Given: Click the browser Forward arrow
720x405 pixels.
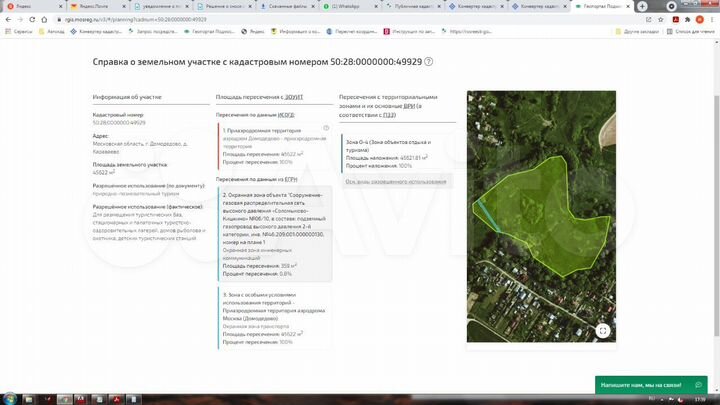Looking at the screenshot, I should (20, 20).
